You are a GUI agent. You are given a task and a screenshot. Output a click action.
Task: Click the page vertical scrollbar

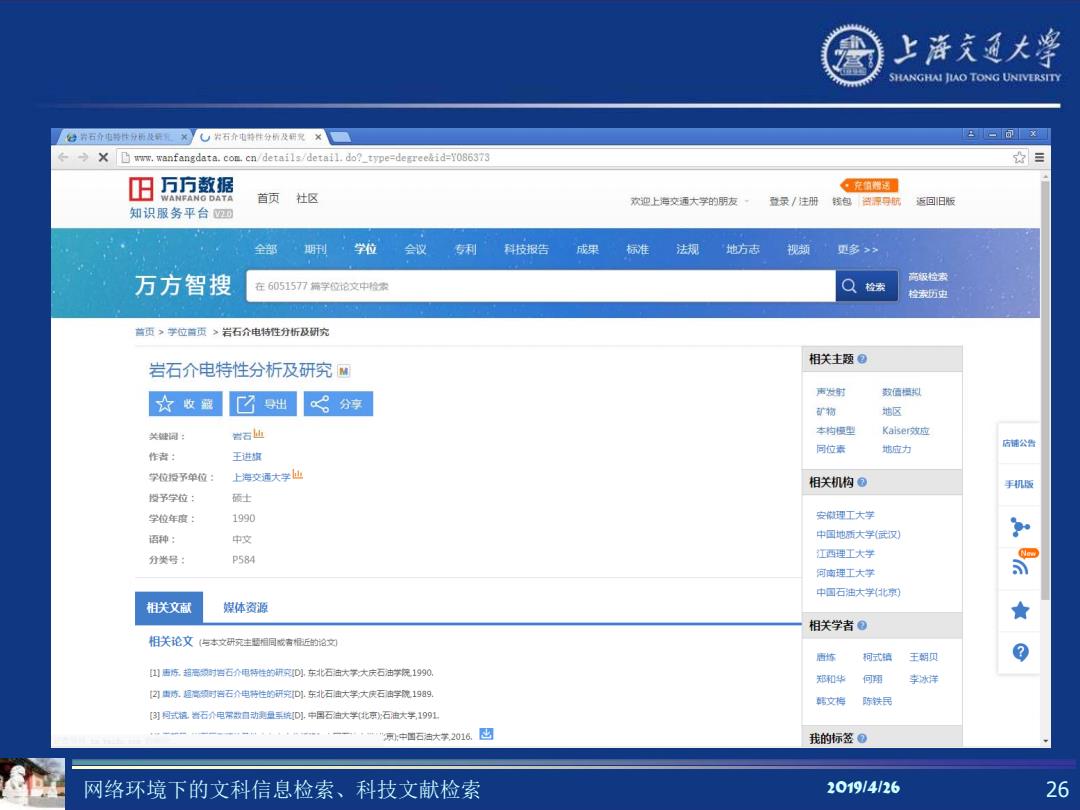(x=1045, y=389)
